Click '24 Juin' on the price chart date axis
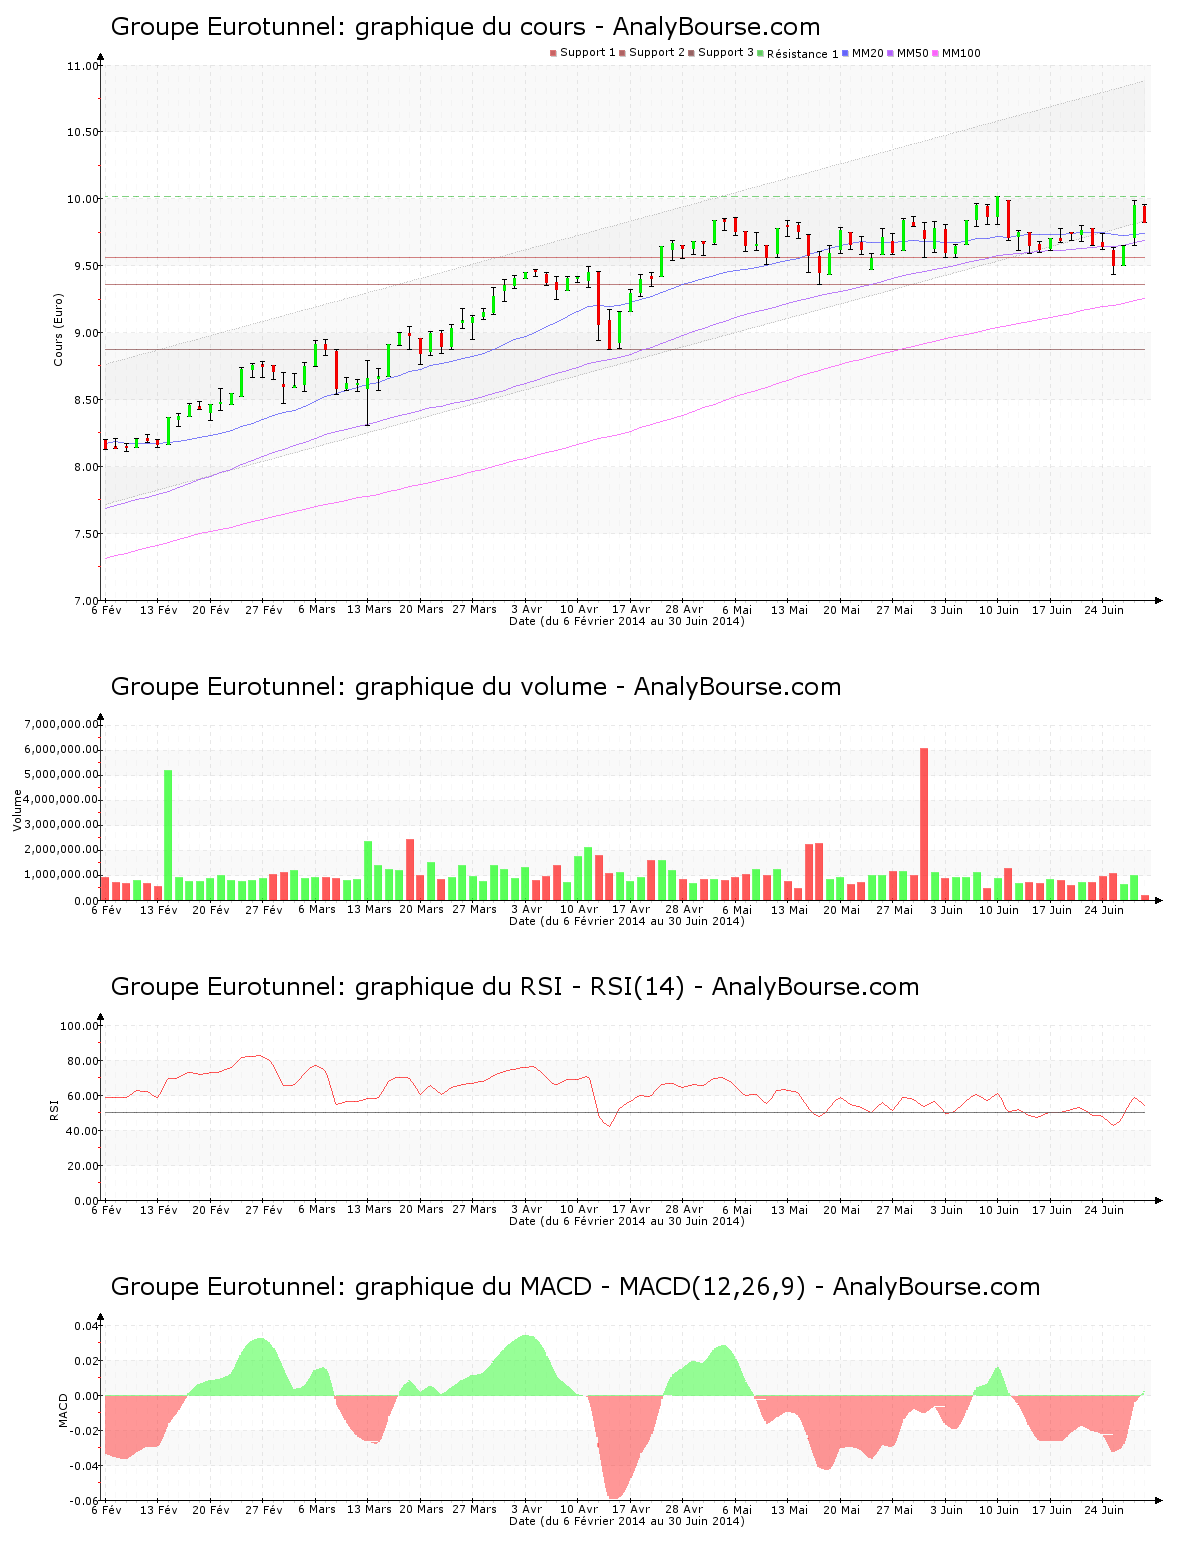1200x1550 pixels. (x=1105, y=609)
